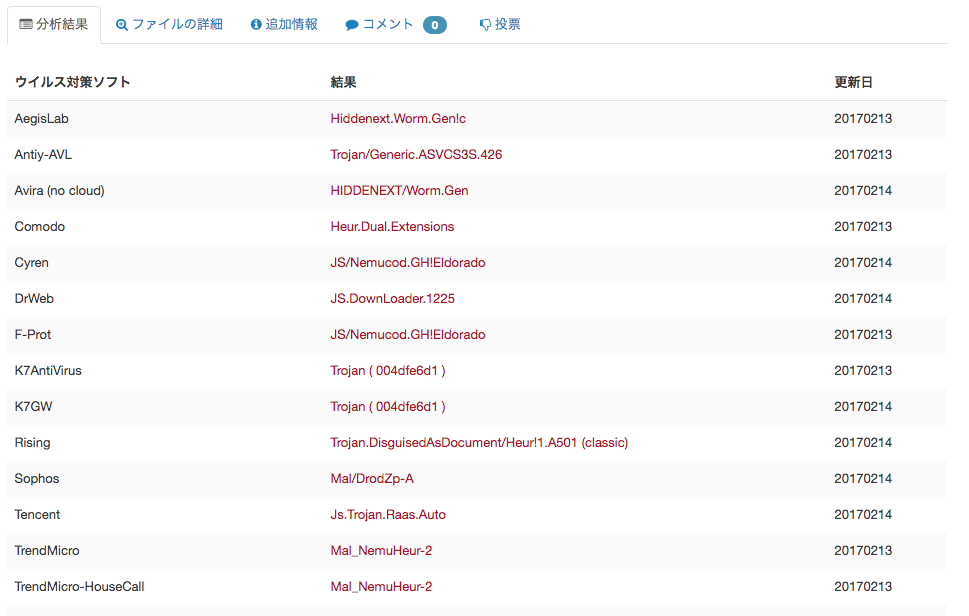
Task: Click the thumbs-down icon beside 投票
Action: 485,25
